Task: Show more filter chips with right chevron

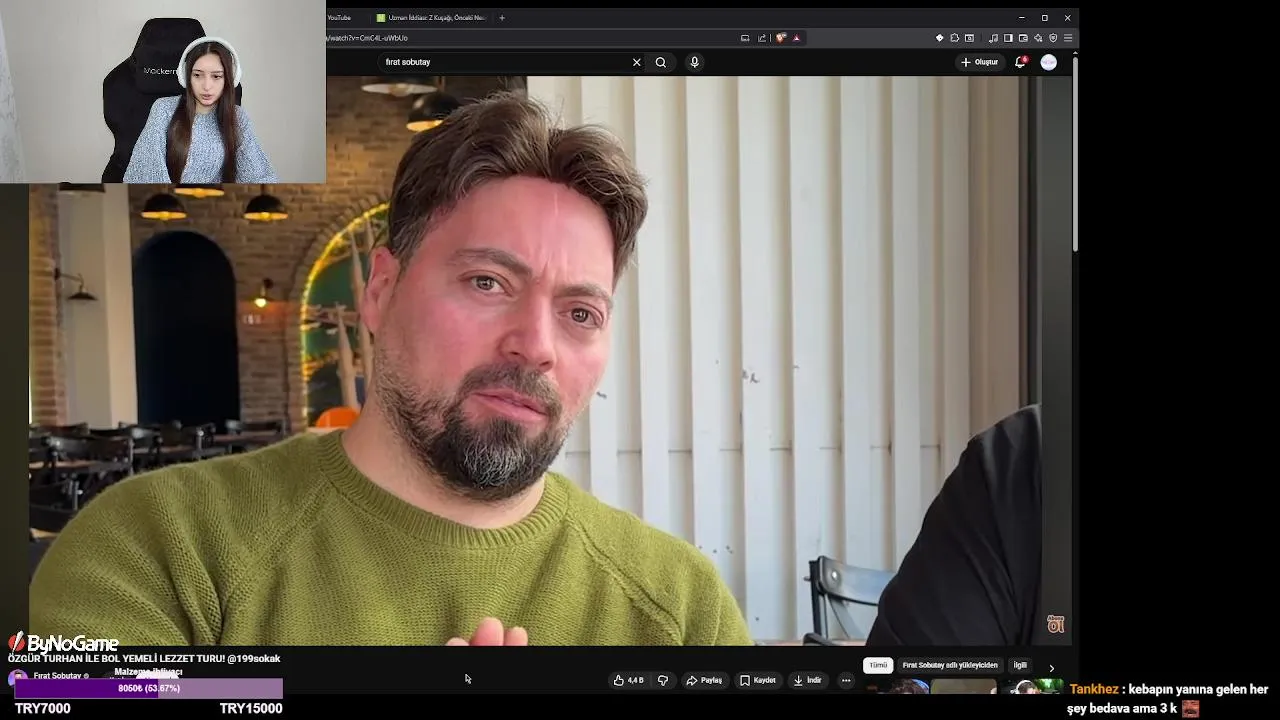Action: click(x=1051, y=668)
